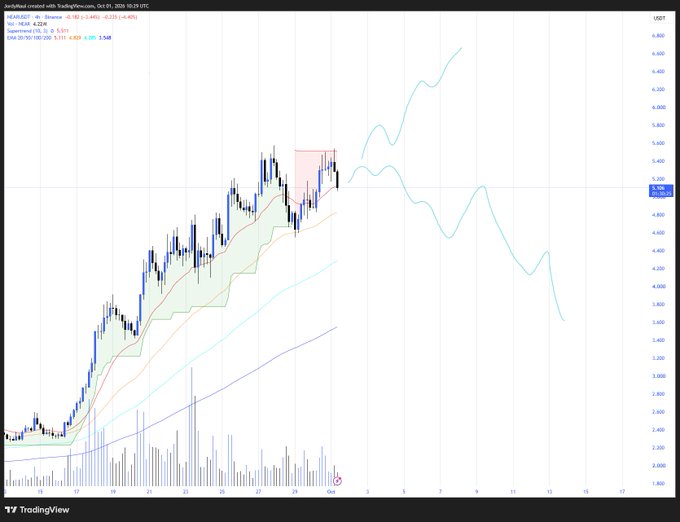680x522 pixels.
Task: Click the 1.800 price scale label
Action: [x=658, y=483]
